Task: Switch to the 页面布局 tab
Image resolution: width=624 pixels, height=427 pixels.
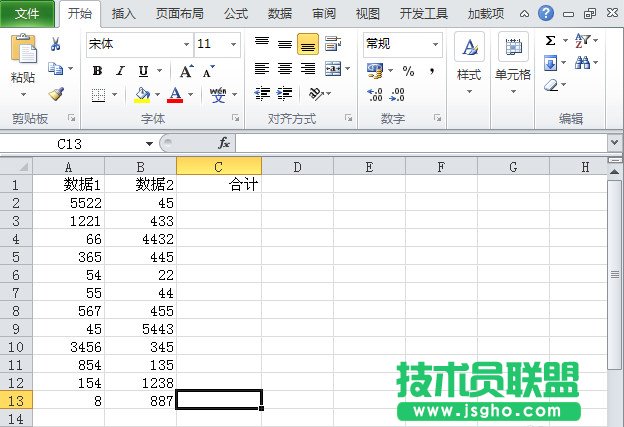Action: click(x=180, y=14)
